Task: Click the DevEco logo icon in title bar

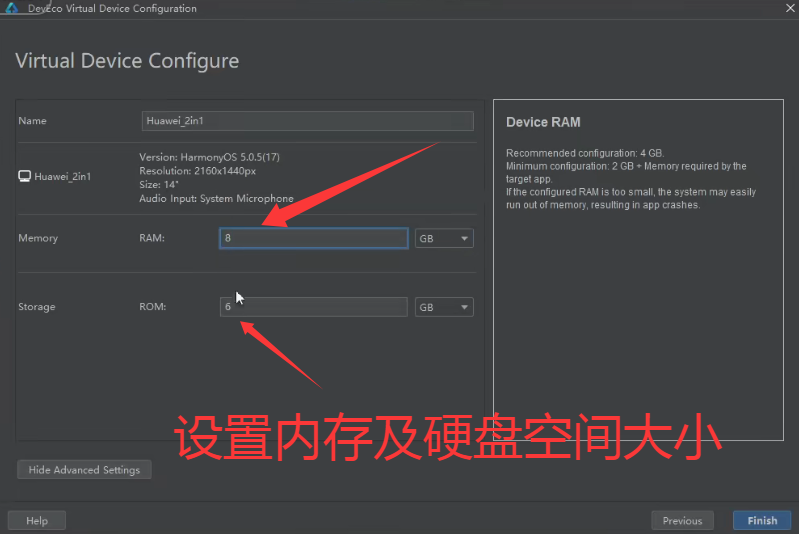Action: tap(11, 8)
